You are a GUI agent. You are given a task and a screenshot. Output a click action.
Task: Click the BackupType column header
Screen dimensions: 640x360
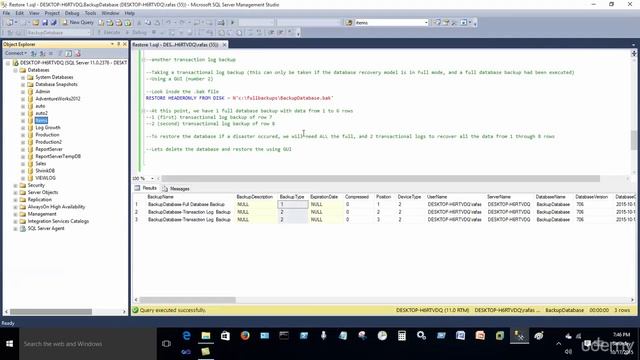point(292,197)
